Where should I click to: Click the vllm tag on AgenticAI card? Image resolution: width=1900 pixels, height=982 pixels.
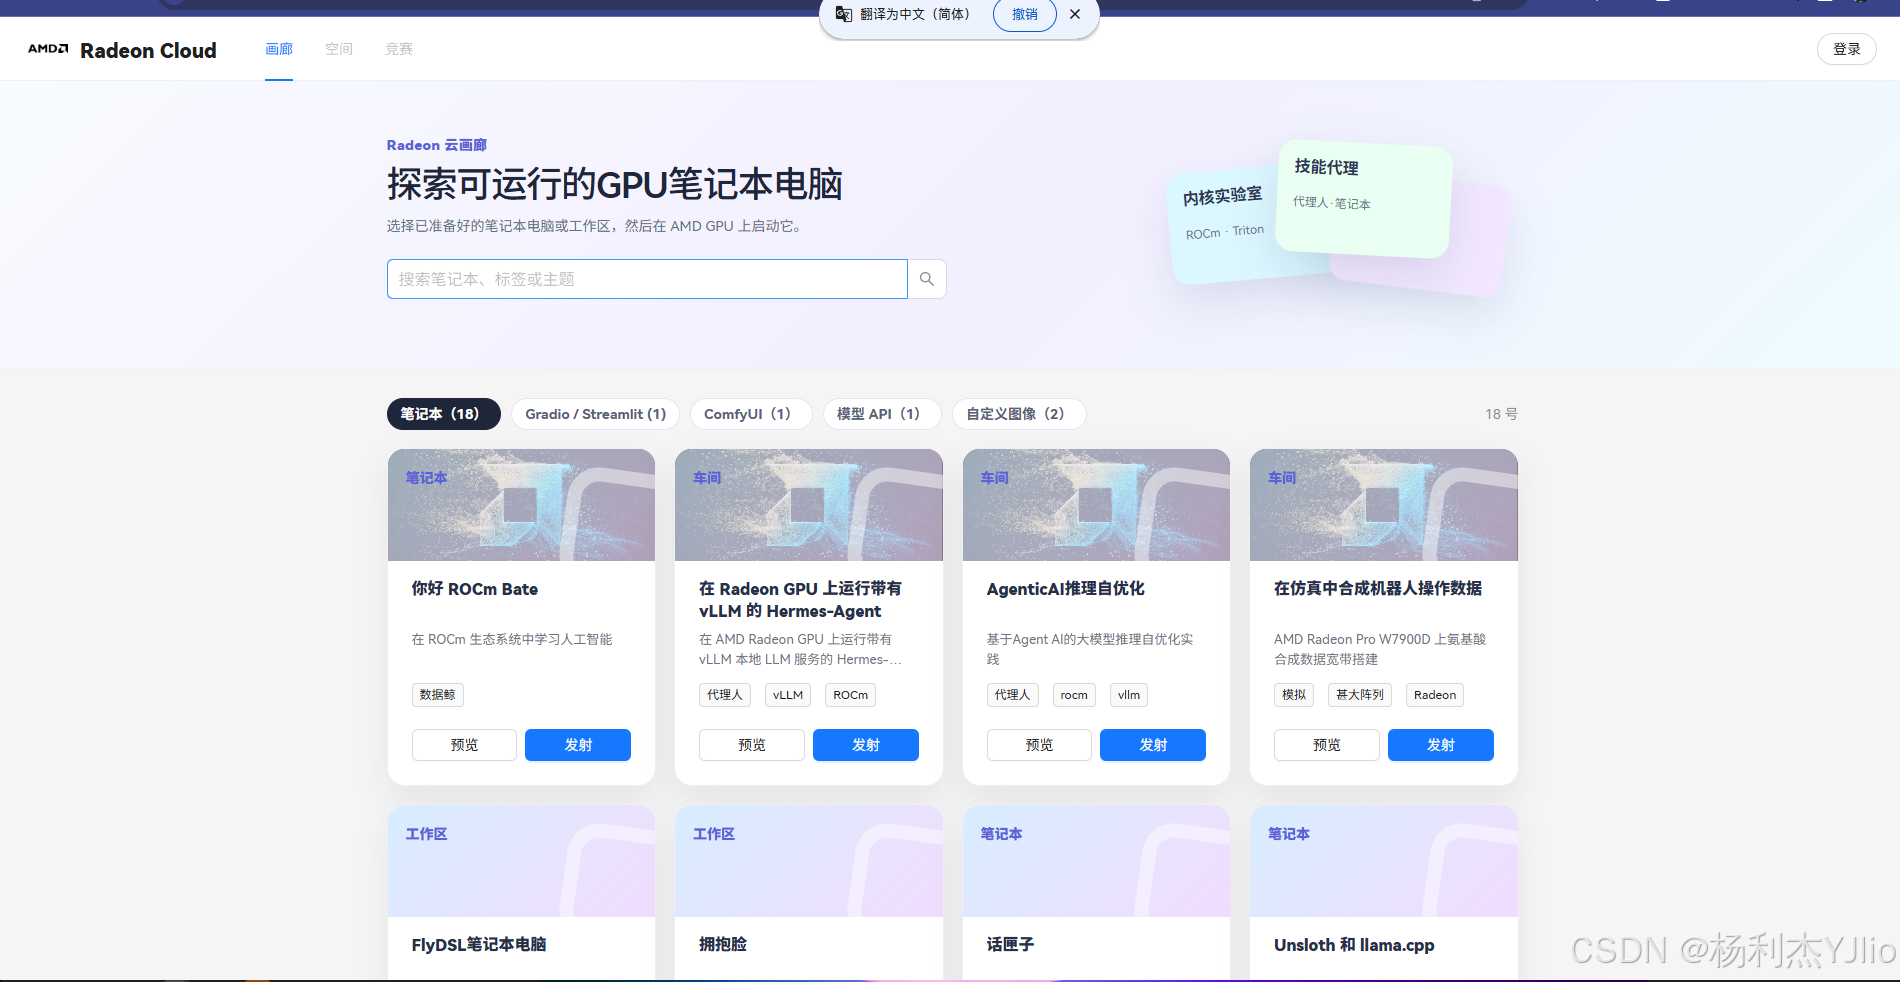[x=1129, y=695]
